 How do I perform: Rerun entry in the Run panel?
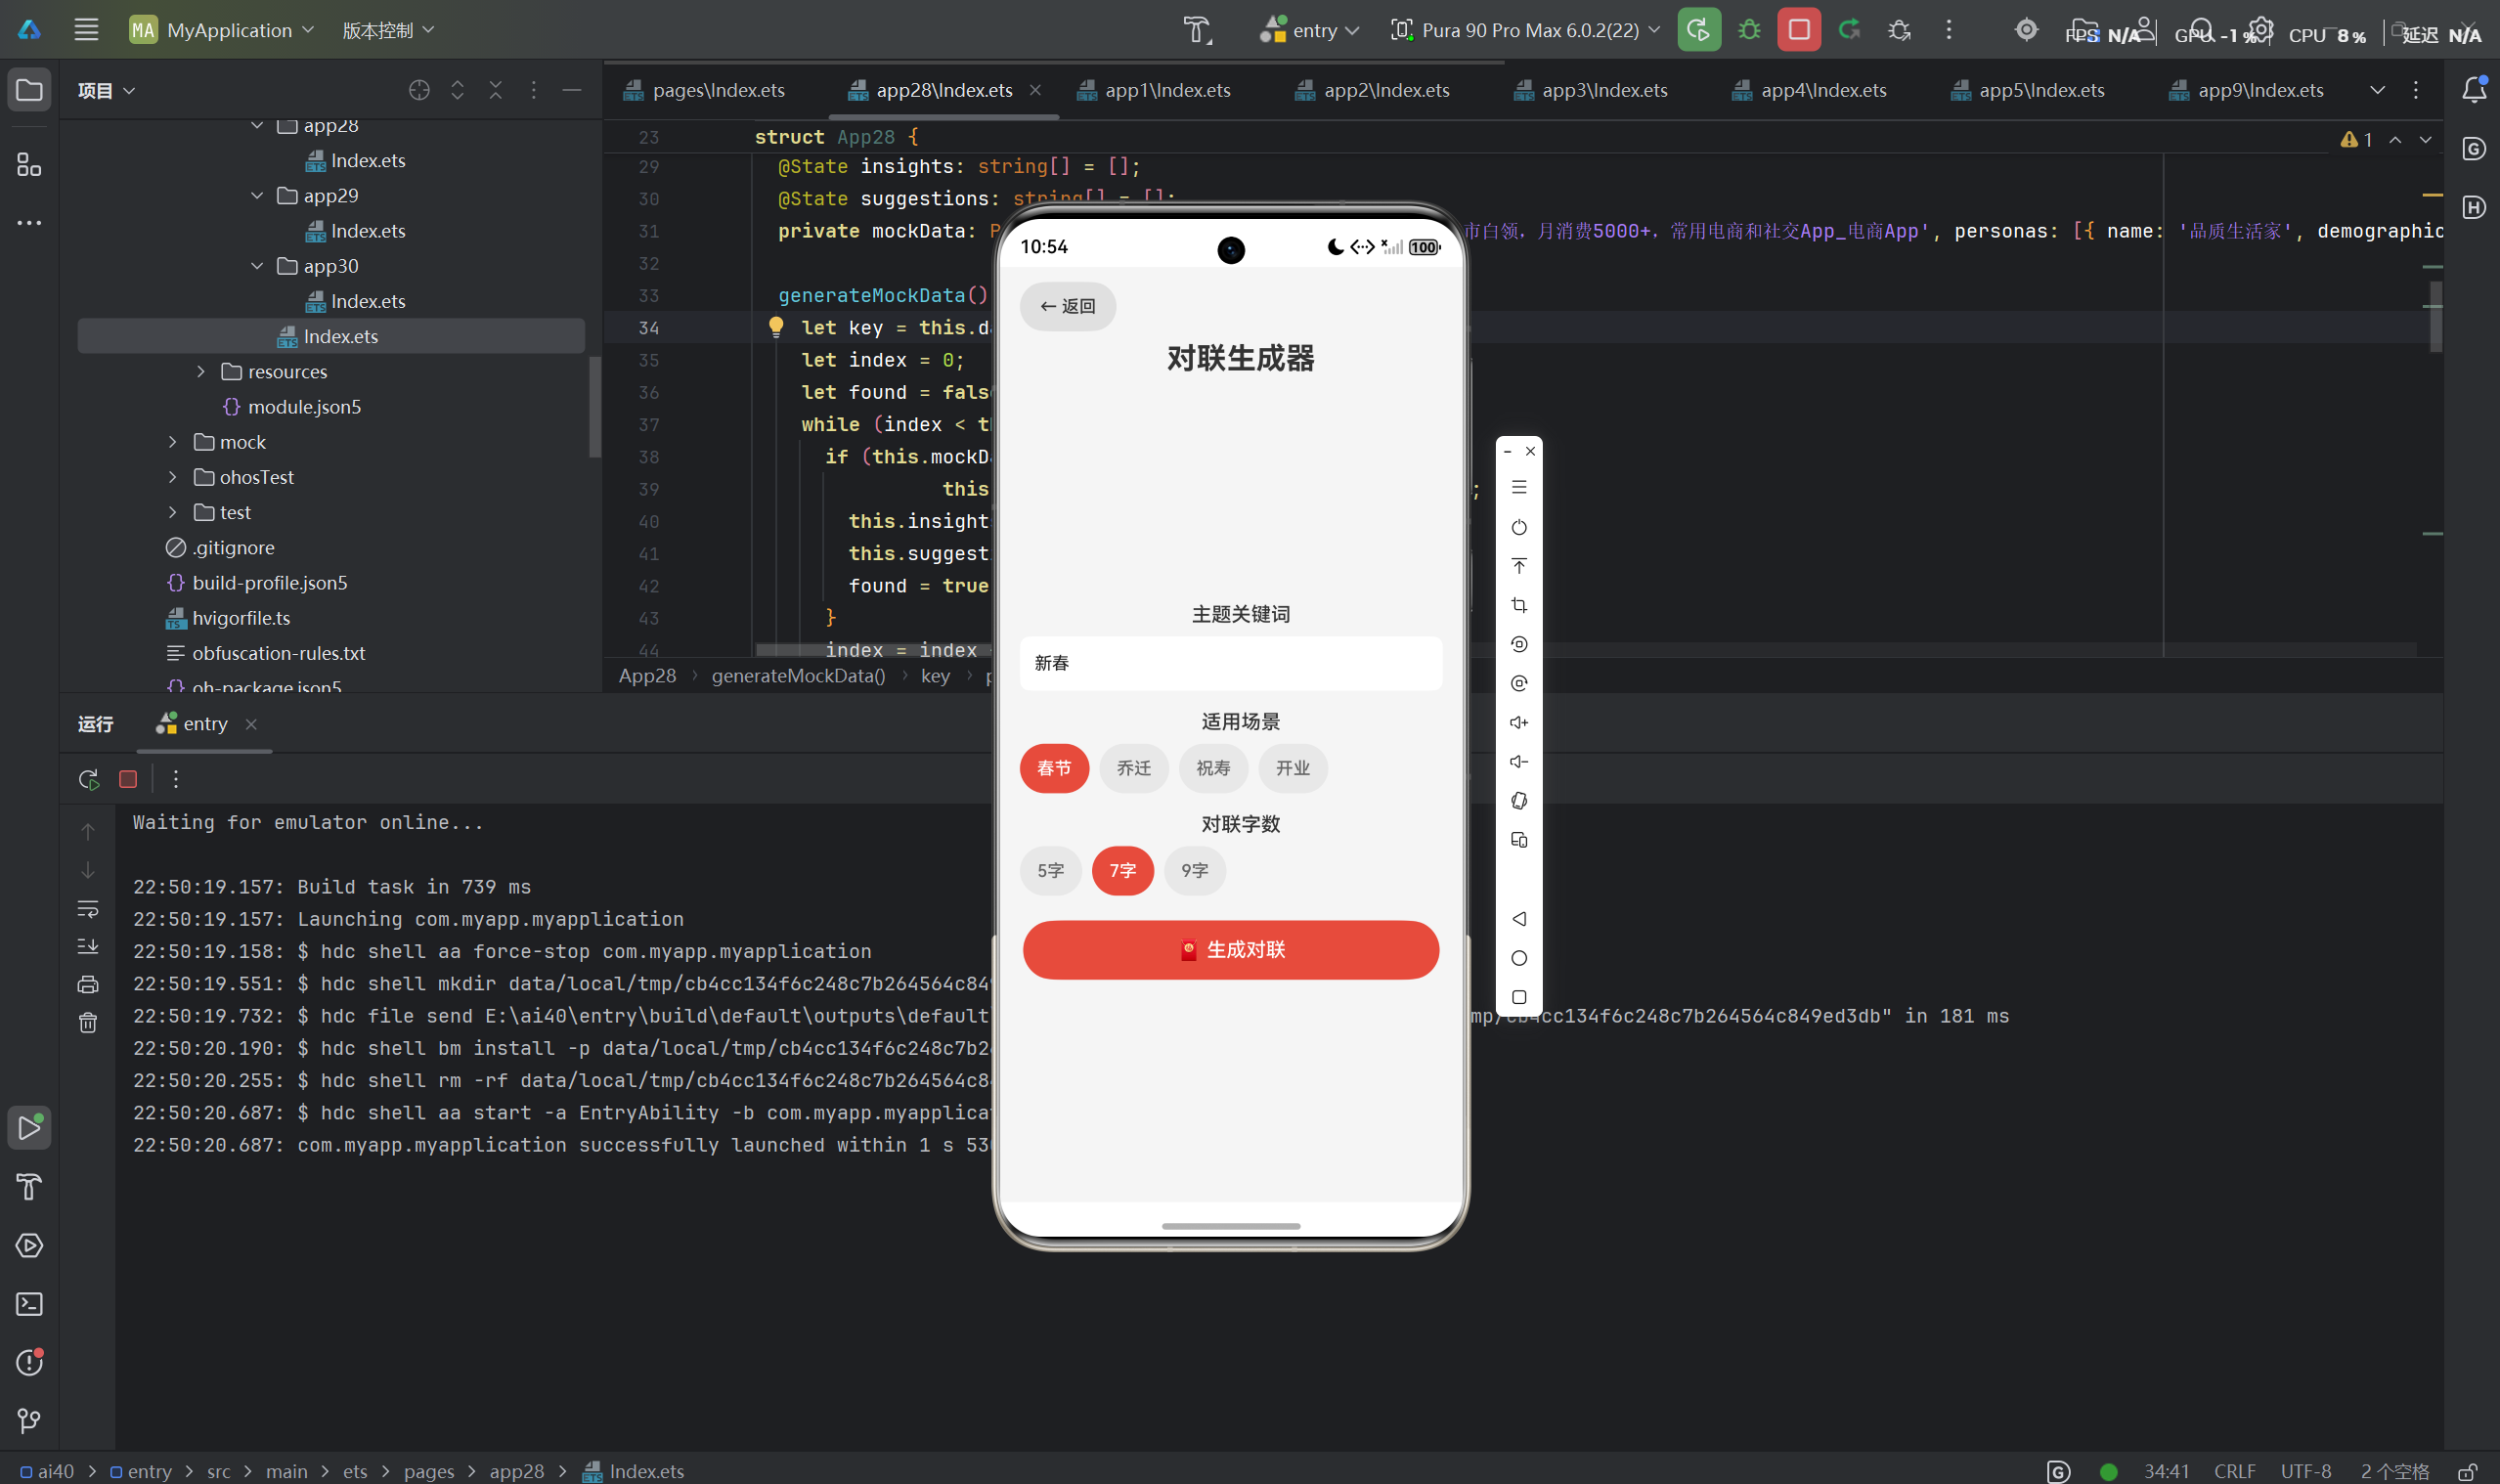[89, 779]
